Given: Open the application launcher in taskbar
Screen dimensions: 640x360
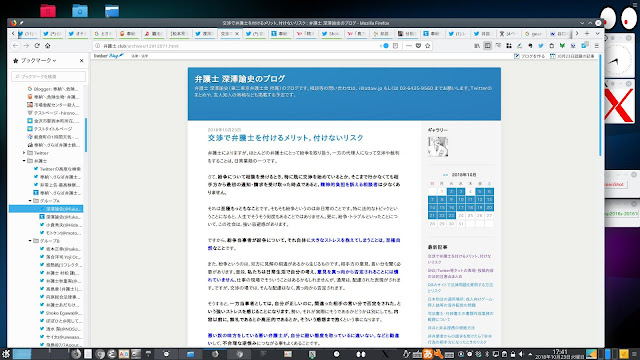Looking at the screenshot, I should [x=6, y=354].
